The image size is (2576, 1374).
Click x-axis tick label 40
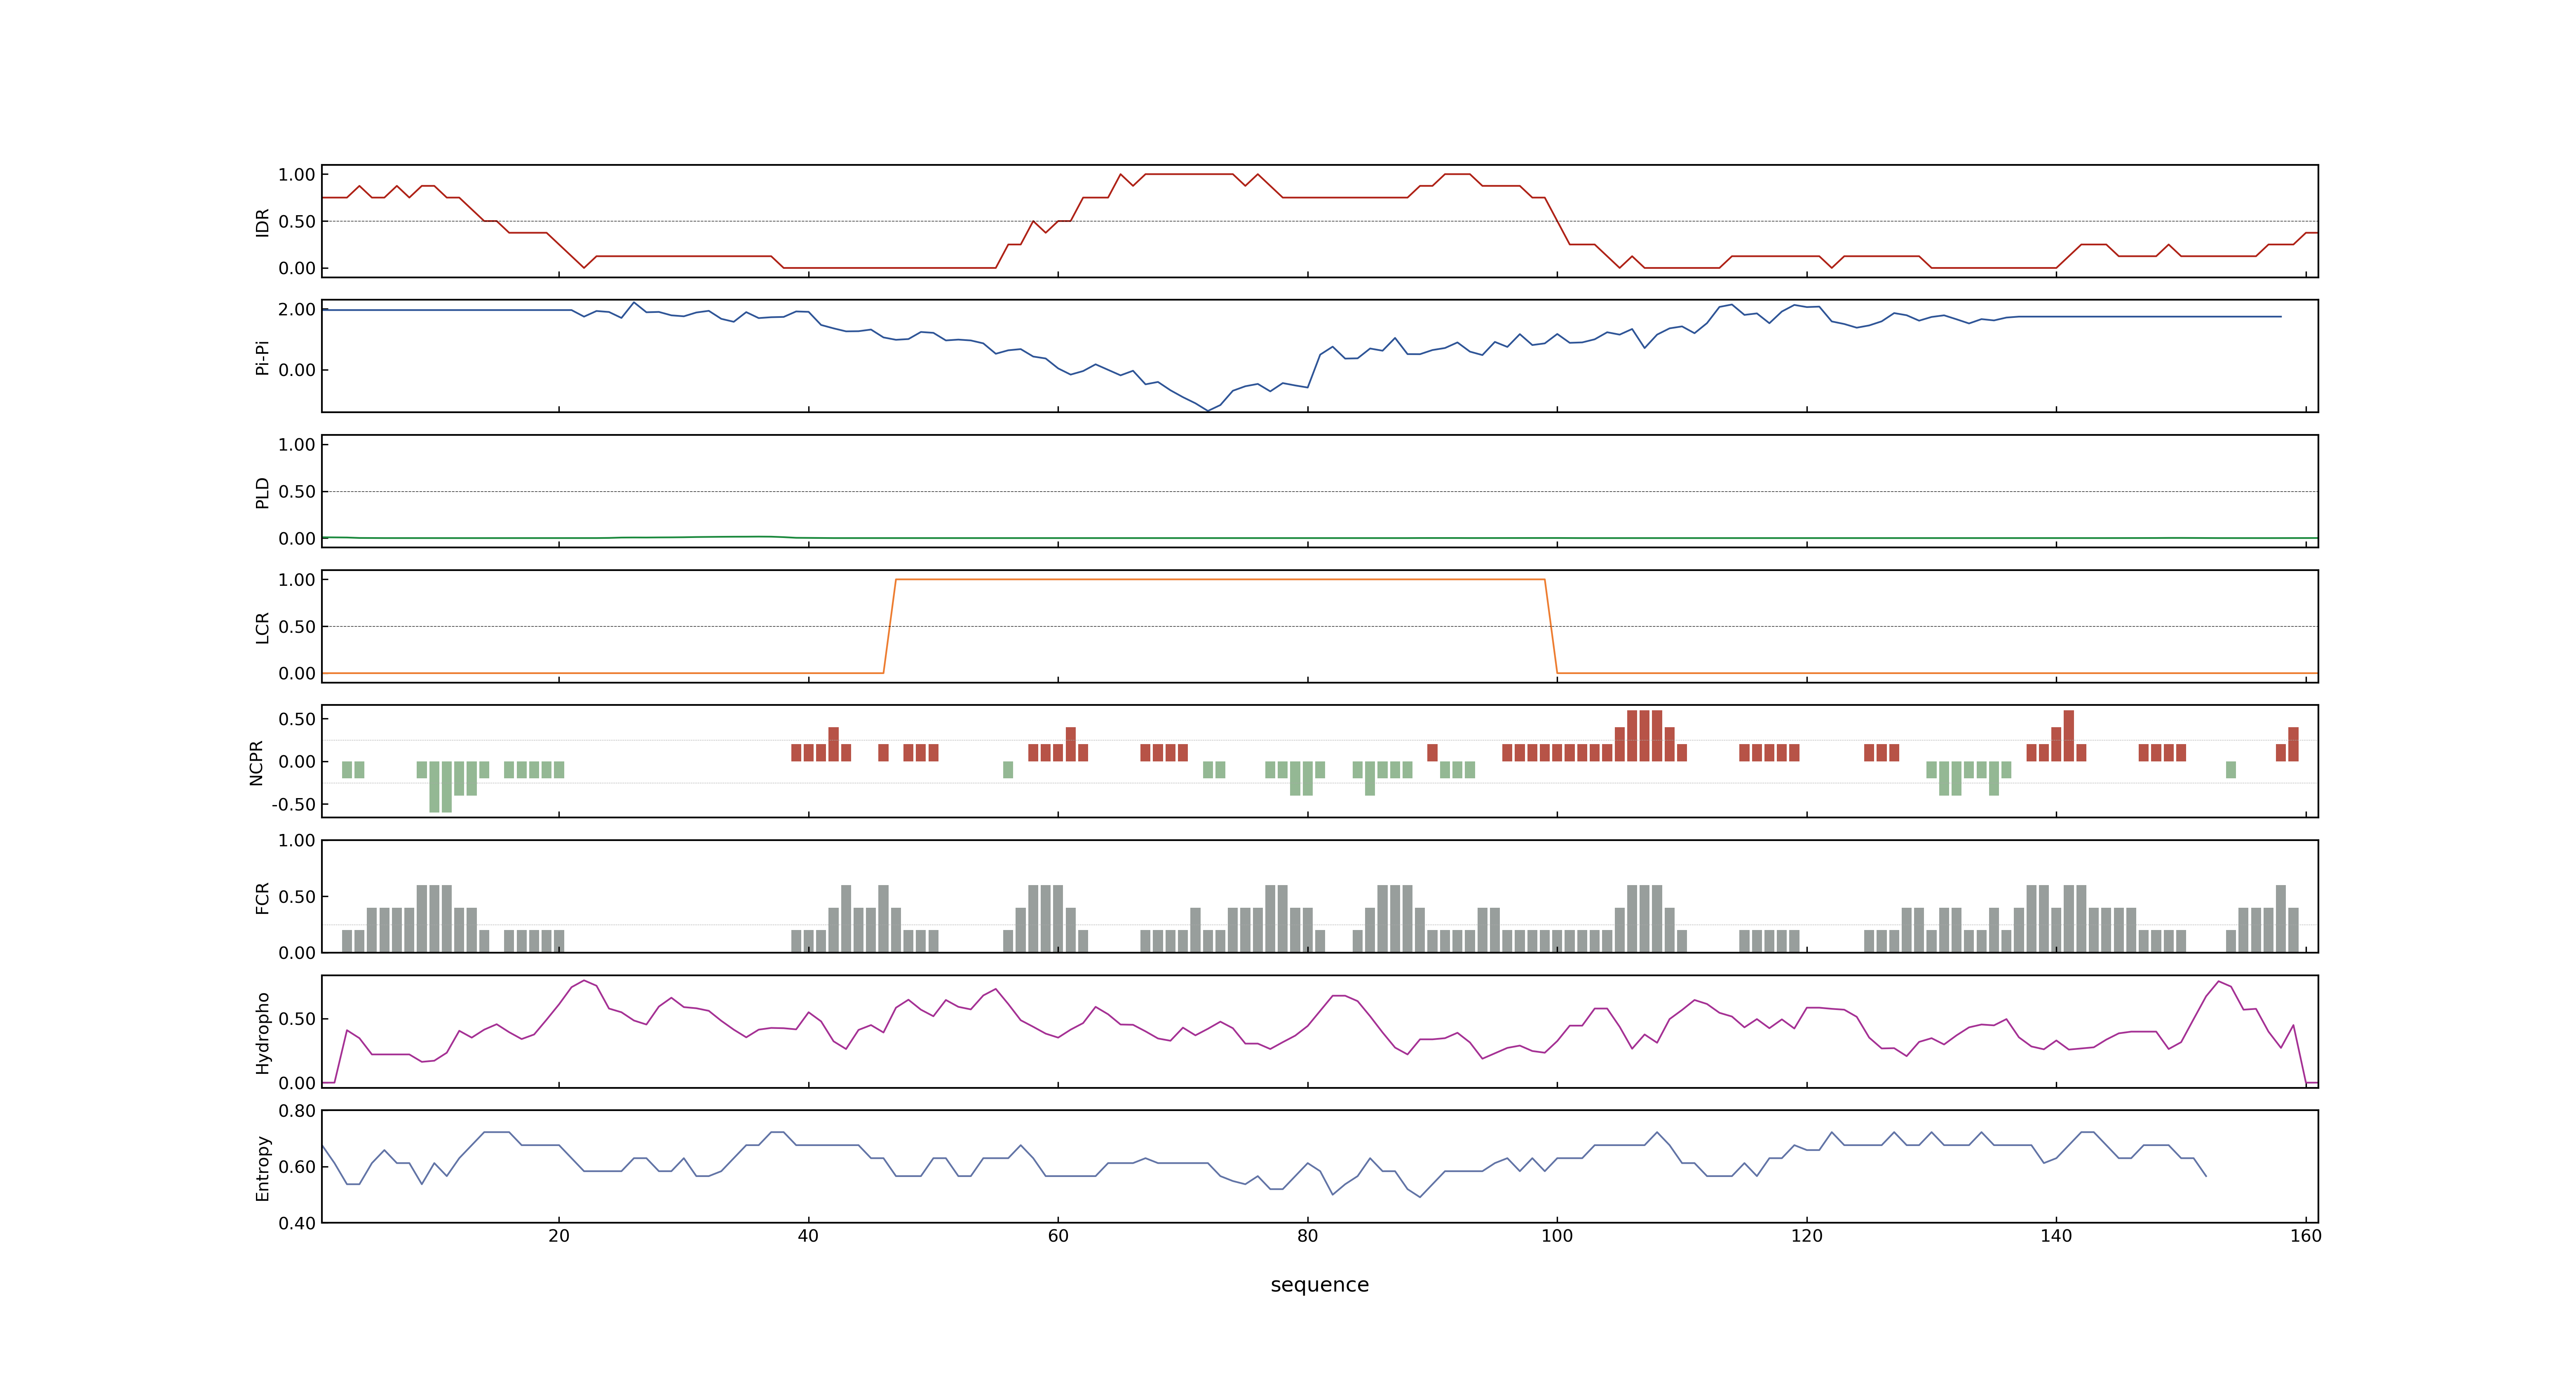point(808,1236)
